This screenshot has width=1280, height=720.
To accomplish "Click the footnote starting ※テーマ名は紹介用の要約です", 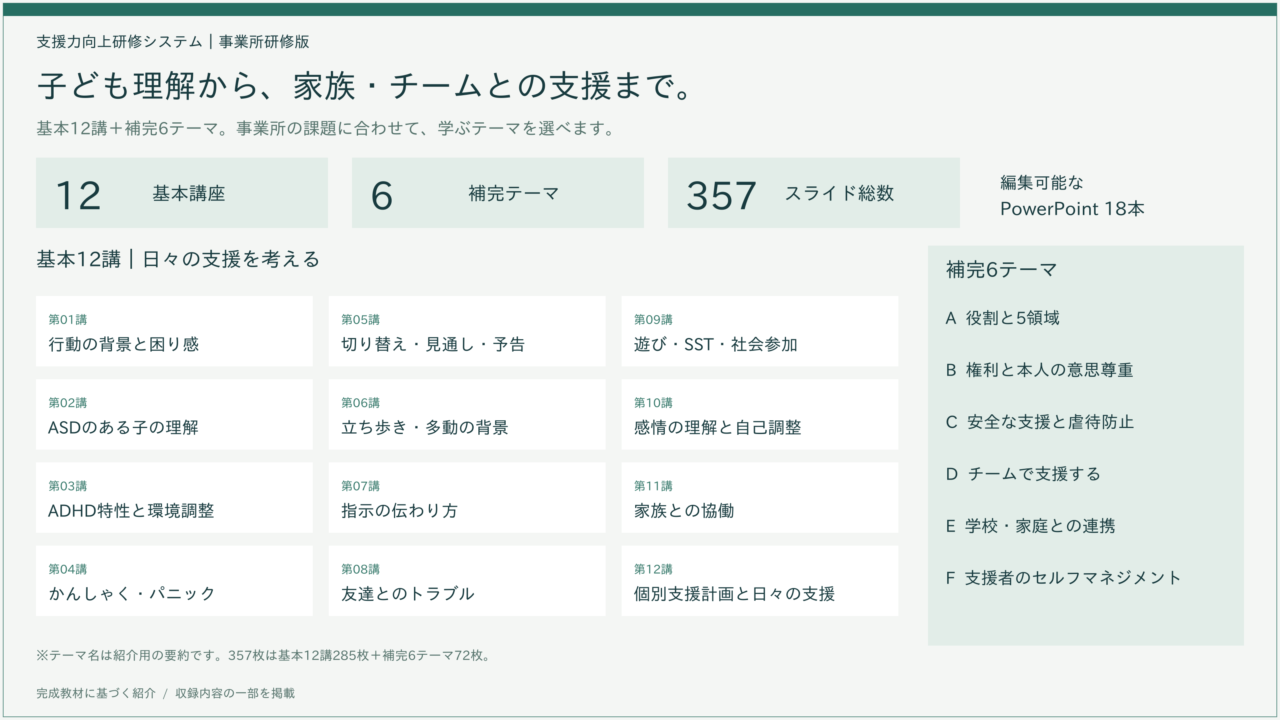I will pyautogui.click(x=262, y=656).
